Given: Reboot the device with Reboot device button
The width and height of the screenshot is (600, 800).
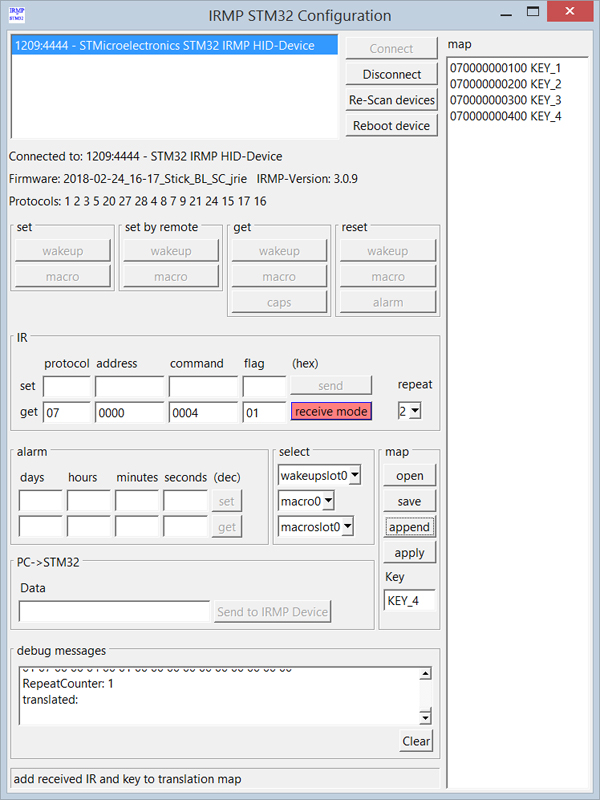Looking at the screenshot, I should 391,126.
